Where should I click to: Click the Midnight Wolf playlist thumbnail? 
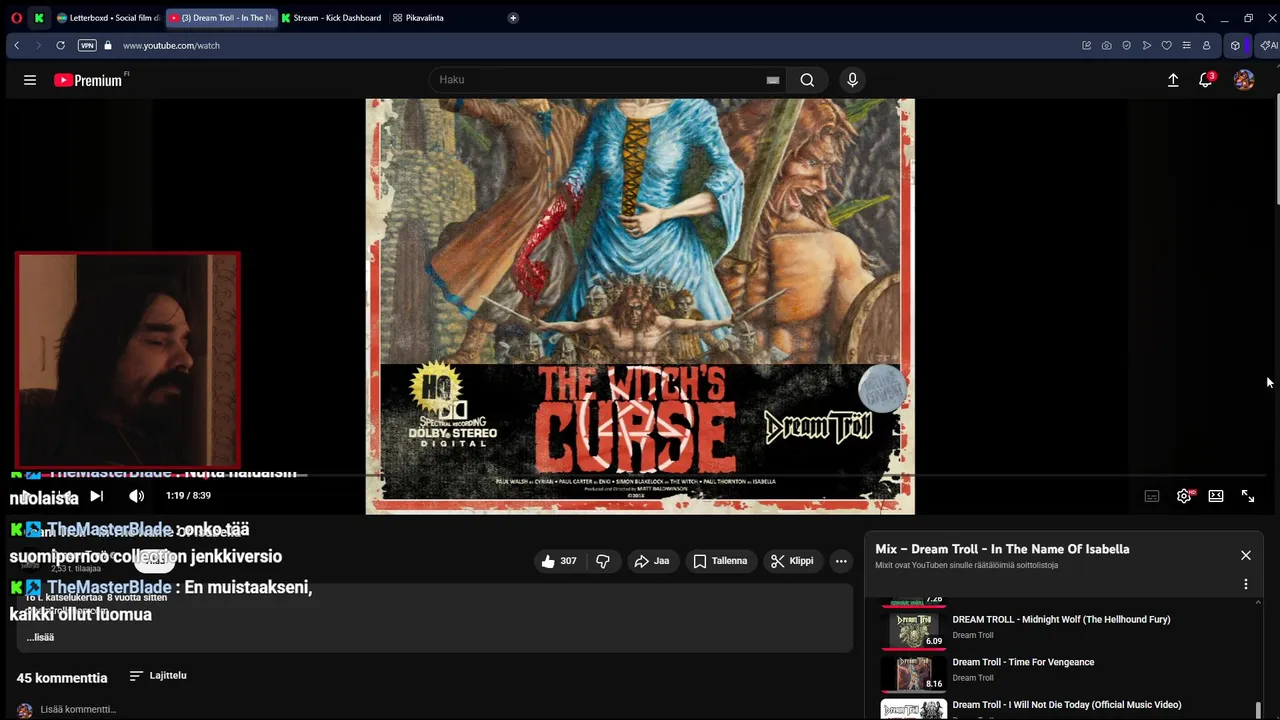913,630
